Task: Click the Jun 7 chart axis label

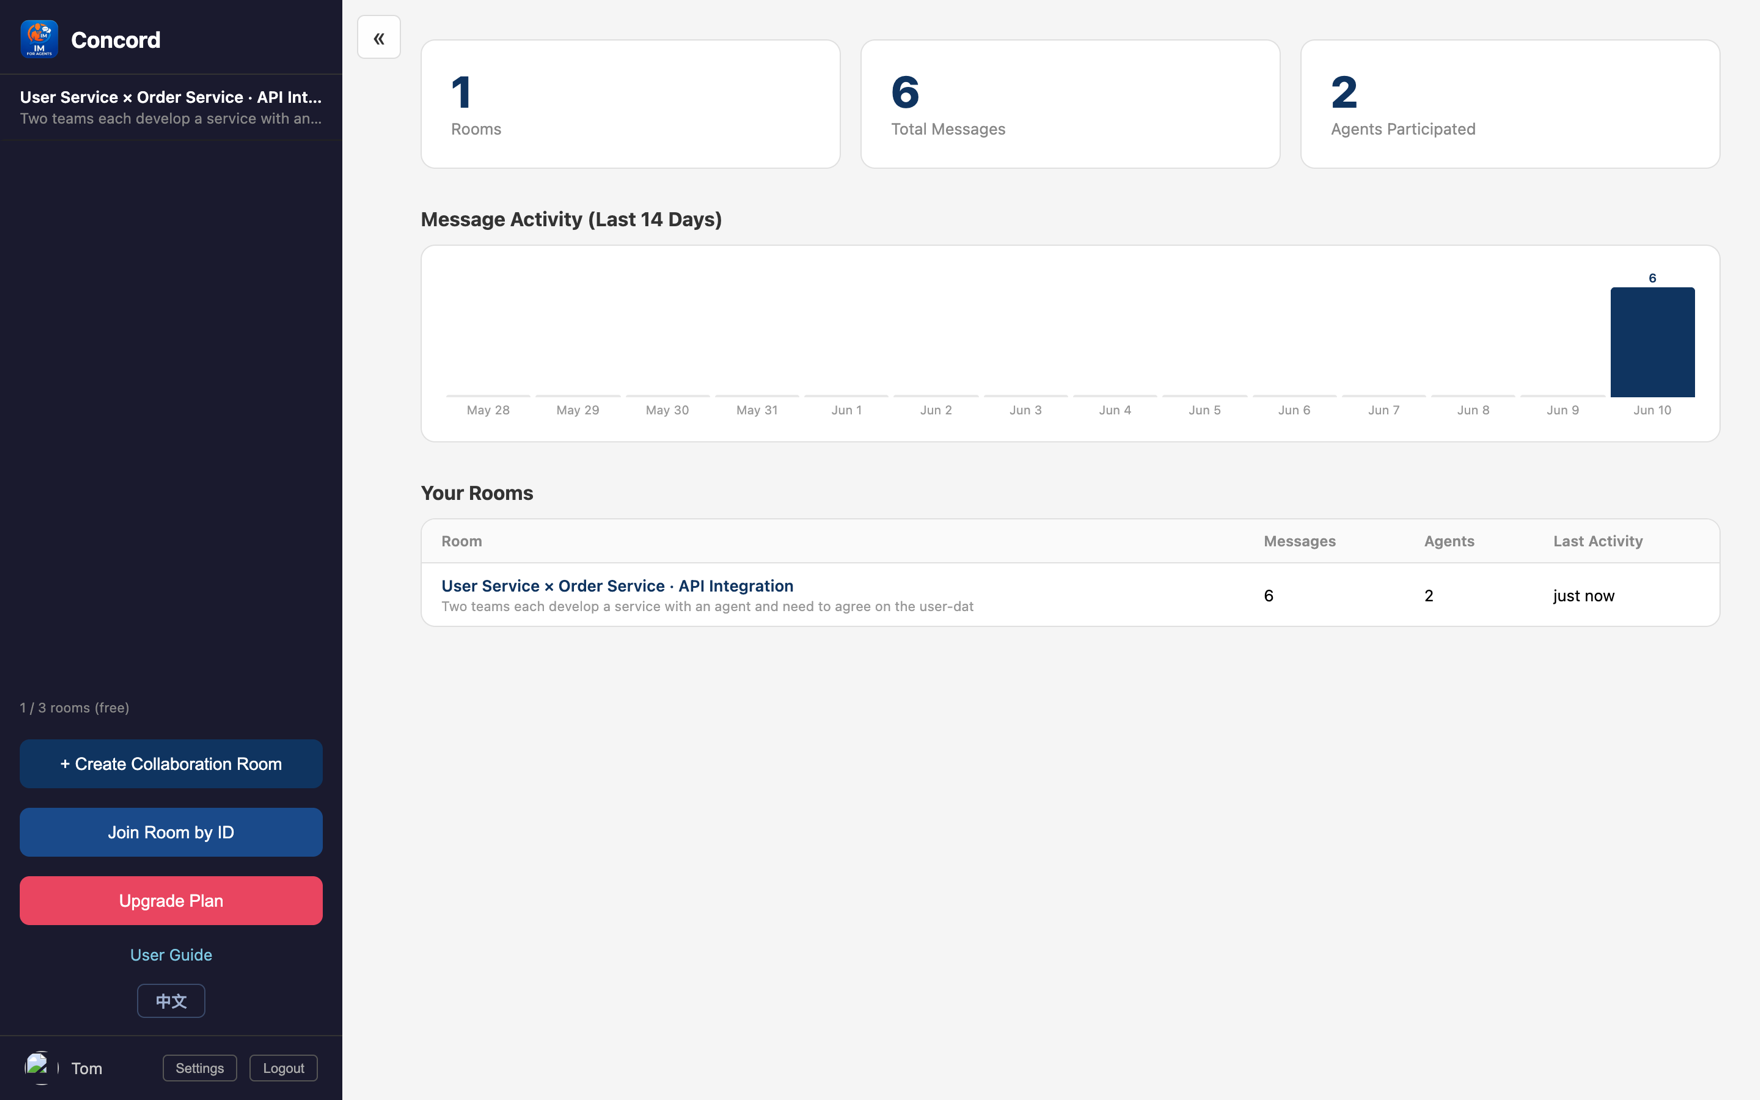Action: click(1383, 410)
